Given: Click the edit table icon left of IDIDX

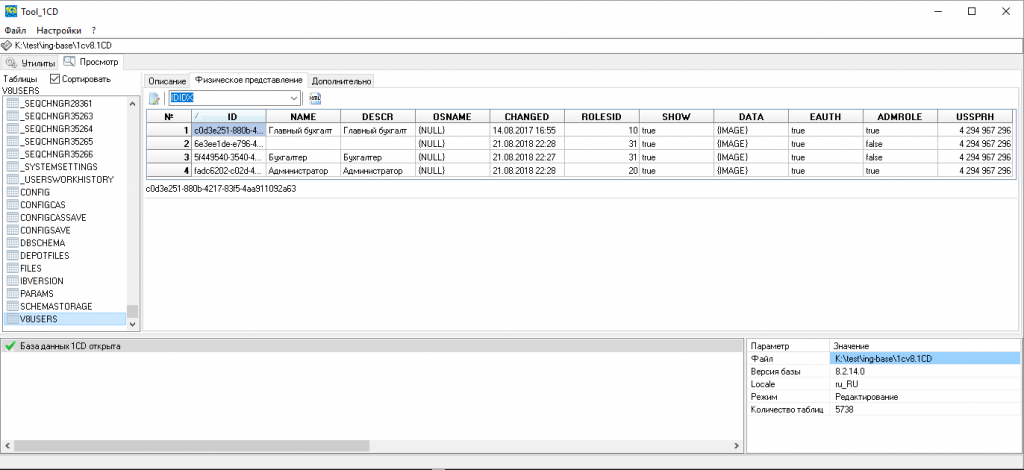Looking at the screenshot, I should (x=155, y=98).
